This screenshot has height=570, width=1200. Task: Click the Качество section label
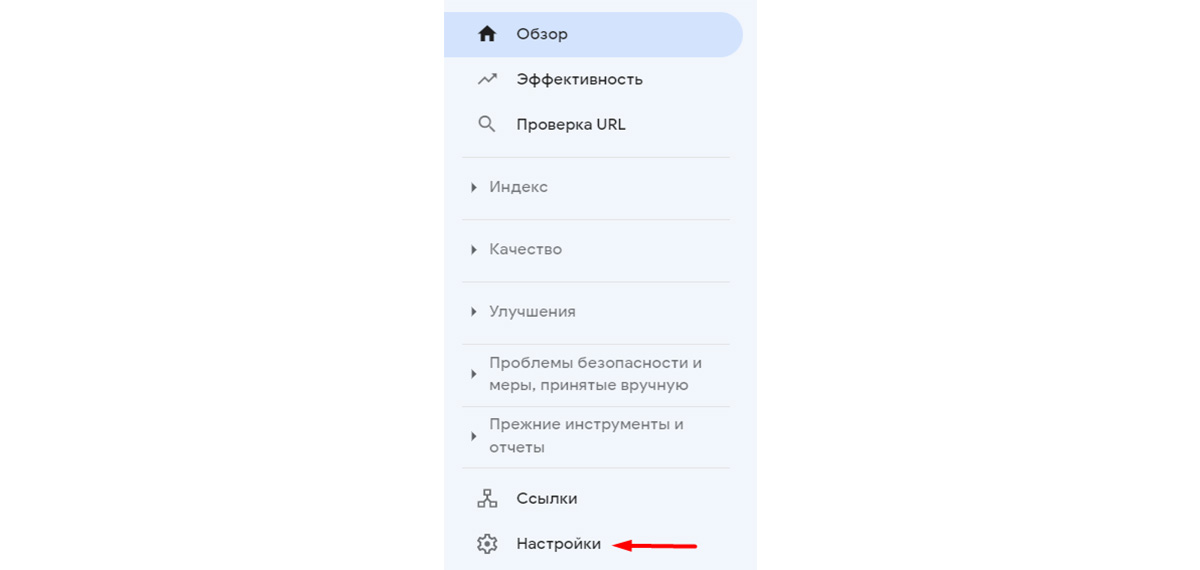coord(525,249)
